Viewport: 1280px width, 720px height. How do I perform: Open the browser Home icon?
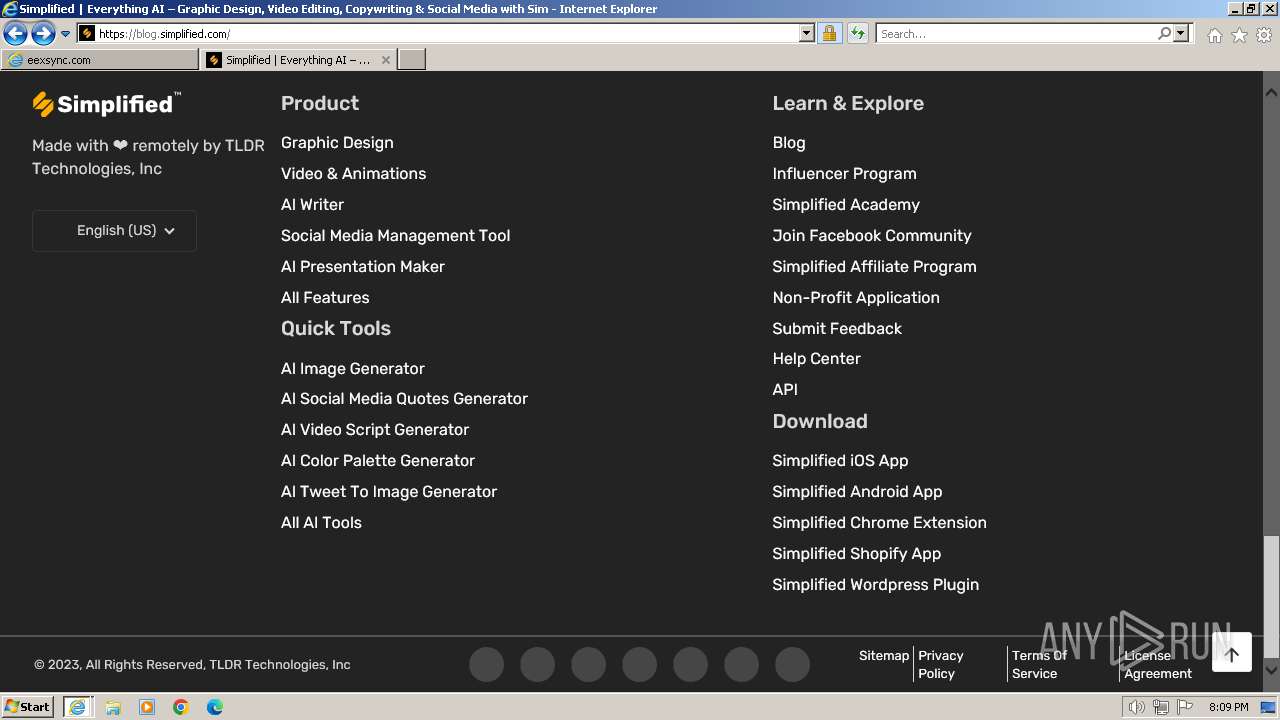[x=1214, y=35]
